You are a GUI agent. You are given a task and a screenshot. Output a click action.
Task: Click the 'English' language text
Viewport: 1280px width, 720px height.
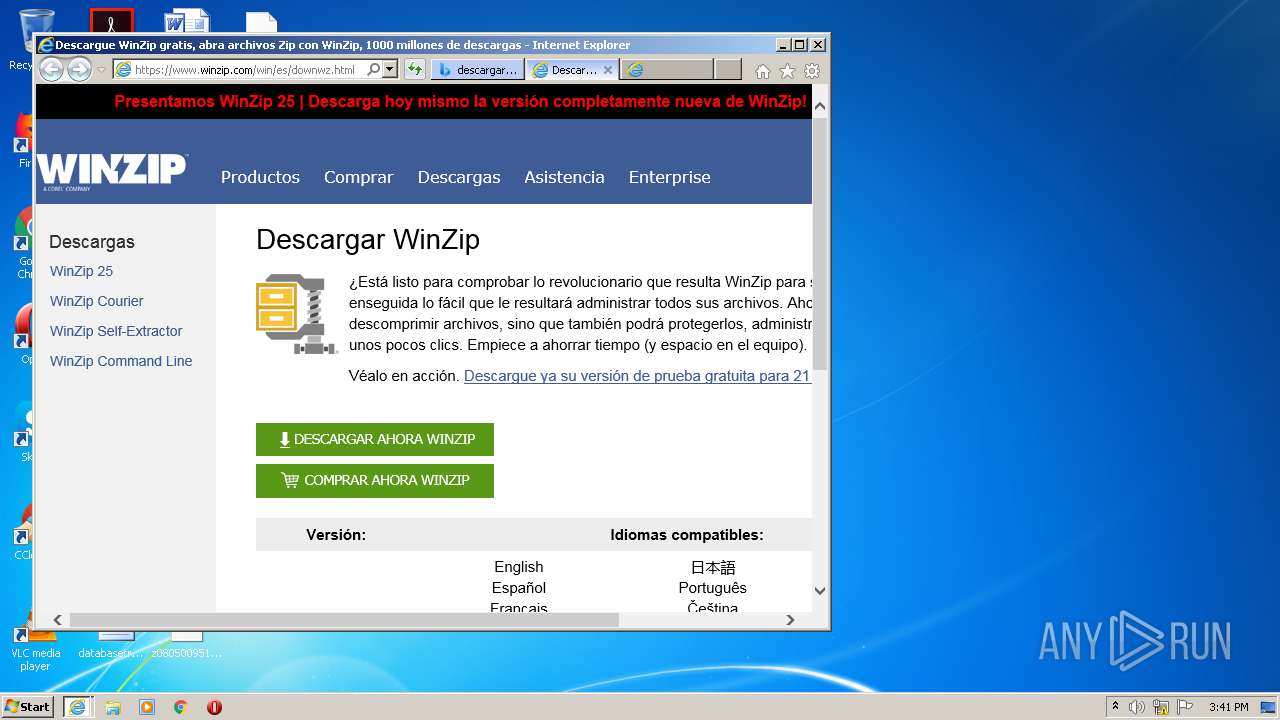pos(518,567)
